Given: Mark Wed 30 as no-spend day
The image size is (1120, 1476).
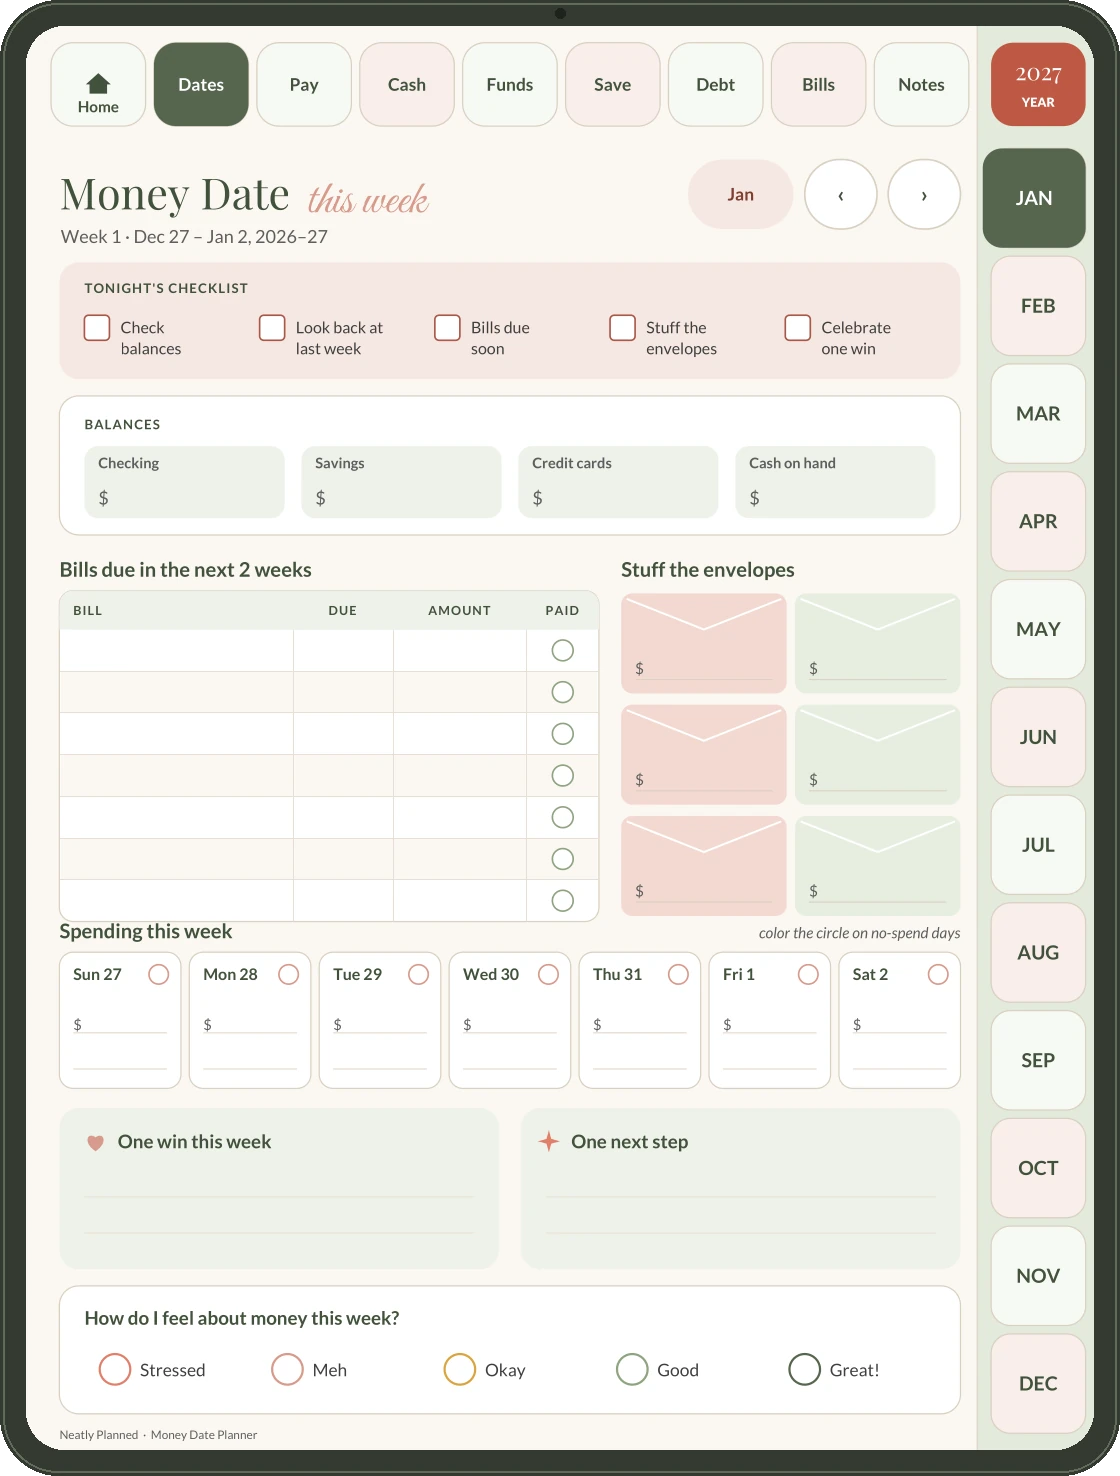Looking at the screenshot, I should (x=548, y=974).
